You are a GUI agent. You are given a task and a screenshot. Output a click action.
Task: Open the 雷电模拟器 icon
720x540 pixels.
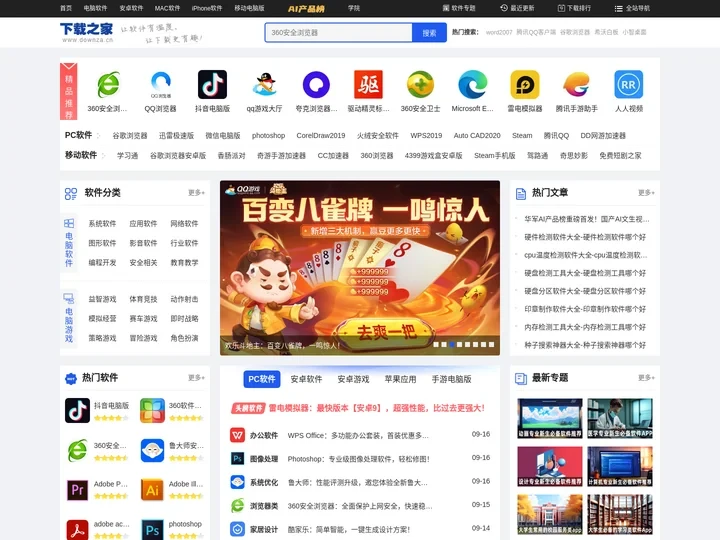(524, 85)
